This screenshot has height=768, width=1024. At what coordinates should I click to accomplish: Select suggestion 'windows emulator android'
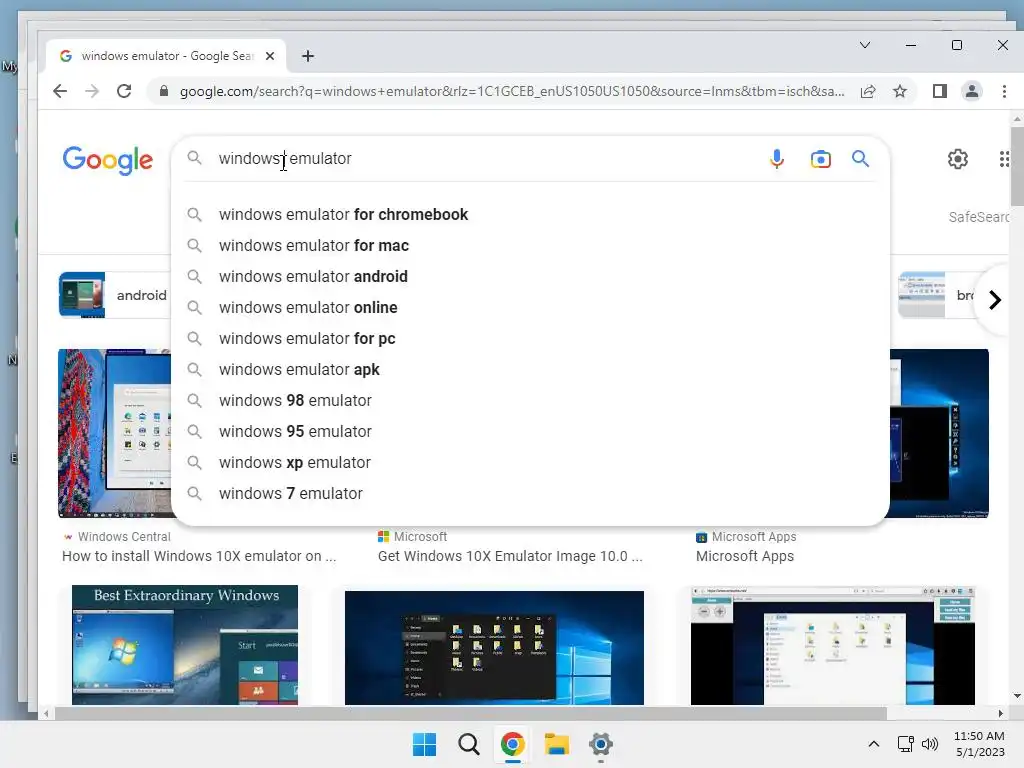[x=530, y=276]
